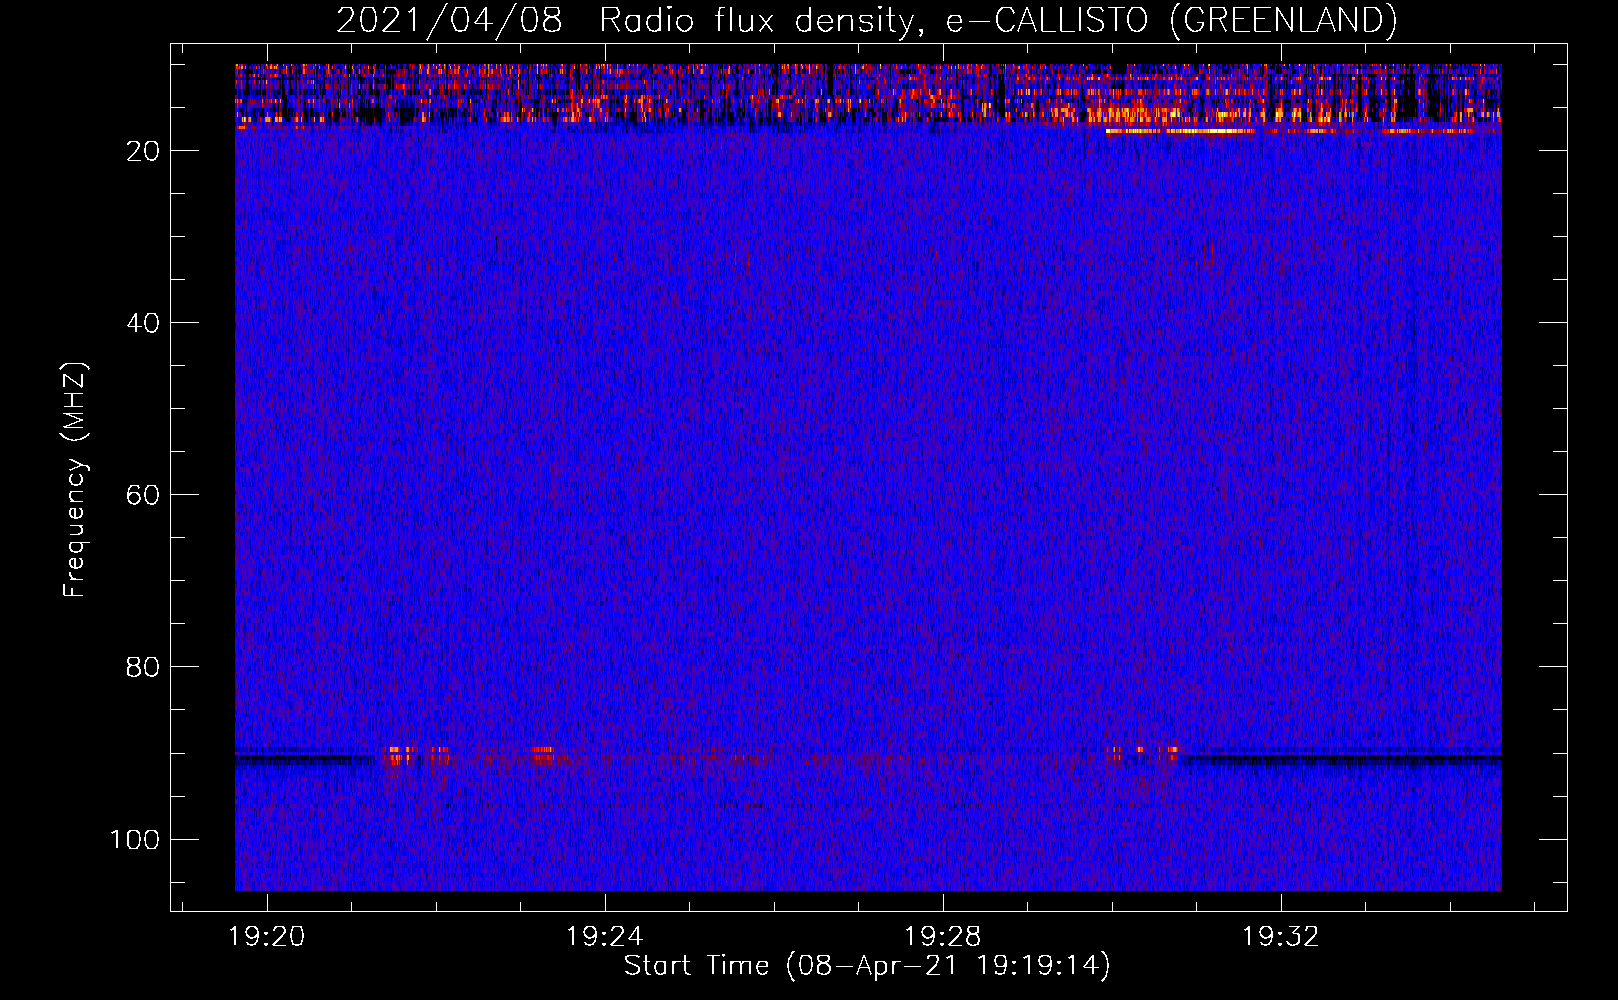
Task: Click the plot title 'Radio flux density, e-CALLISTO (GREENLAND)'
Action: coord(998,21)
